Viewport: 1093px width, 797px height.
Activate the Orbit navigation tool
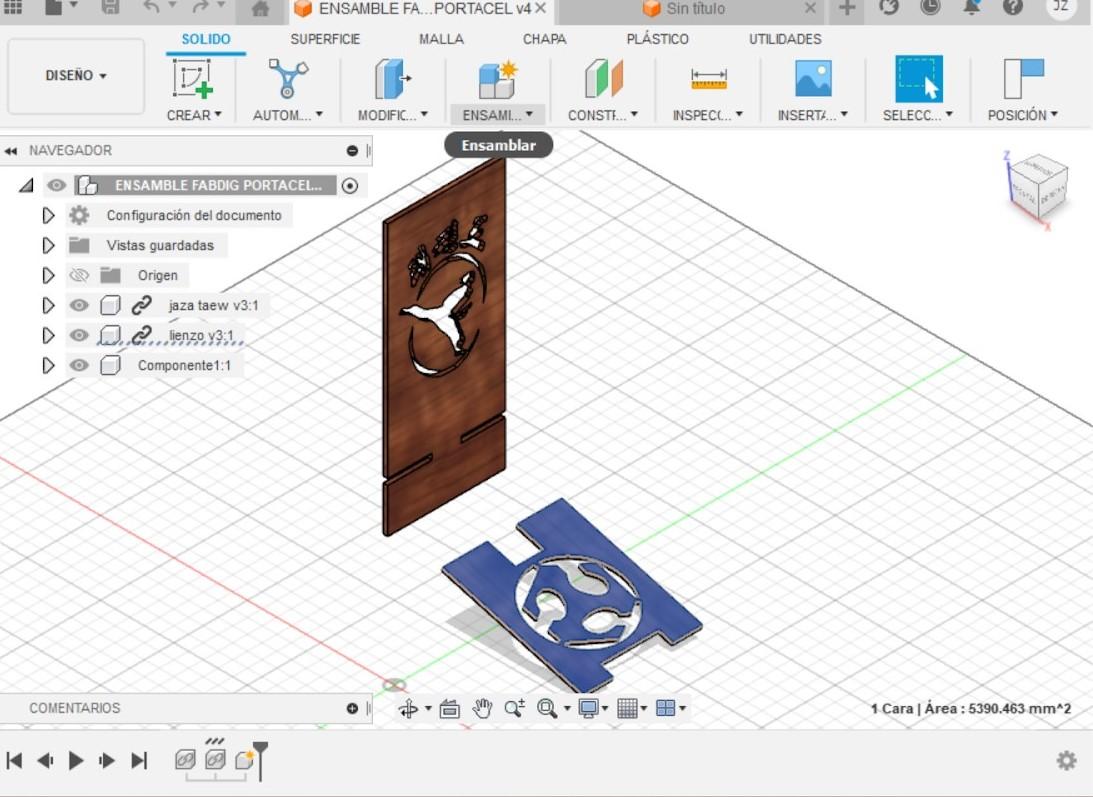pyautogui.click(x=408, y=709)
